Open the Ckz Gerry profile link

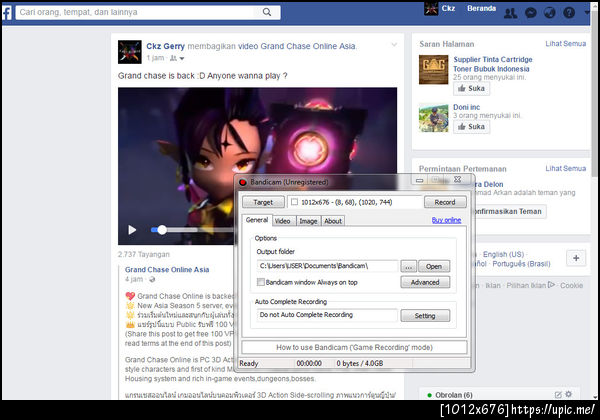(x=165, y=46)
